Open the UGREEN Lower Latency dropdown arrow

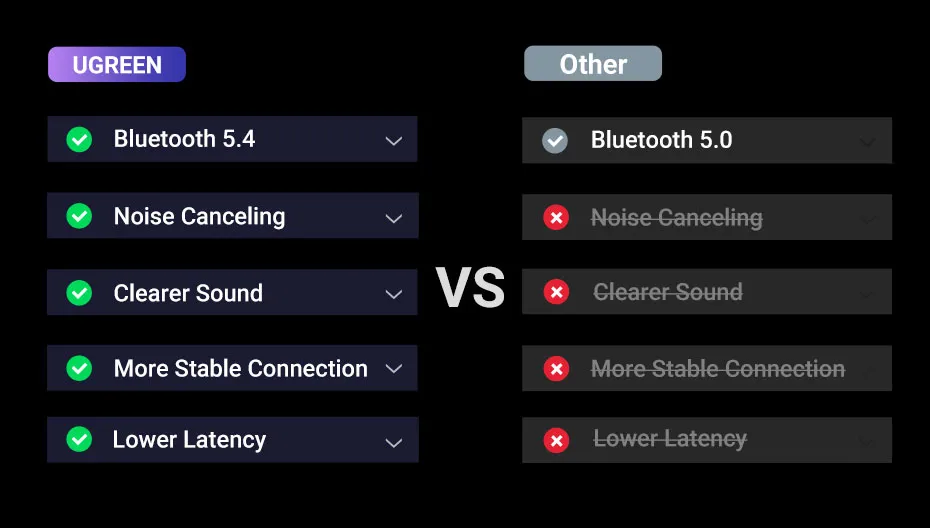coord(394,442)
